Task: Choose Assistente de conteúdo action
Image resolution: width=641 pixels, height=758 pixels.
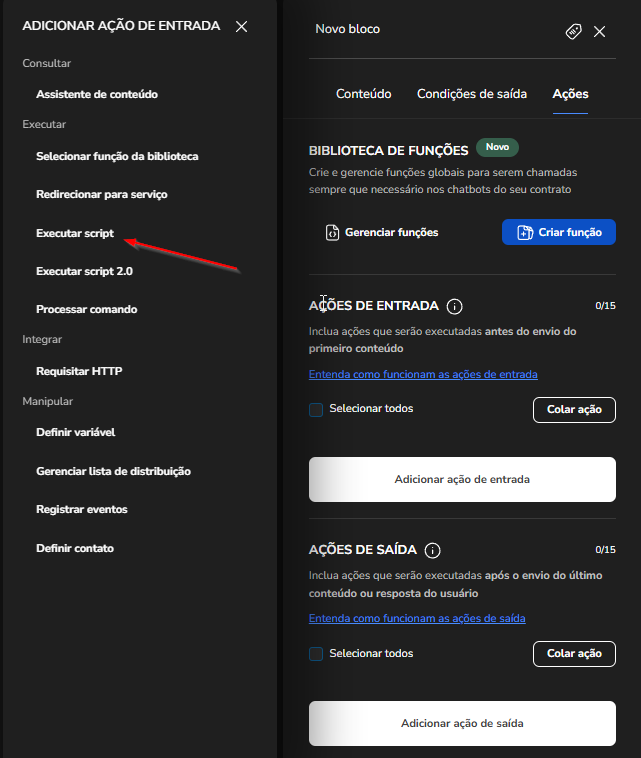Action: point(97,94)
